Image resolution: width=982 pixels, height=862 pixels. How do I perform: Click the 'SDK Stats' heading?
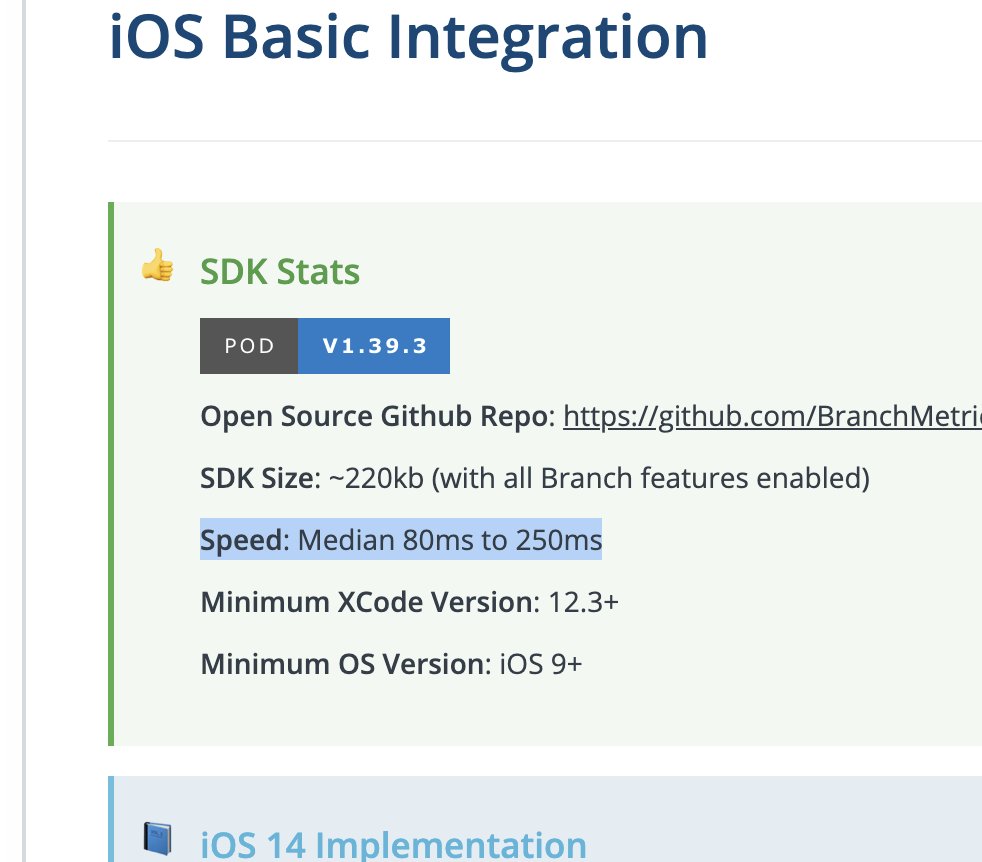pos(280,272)
